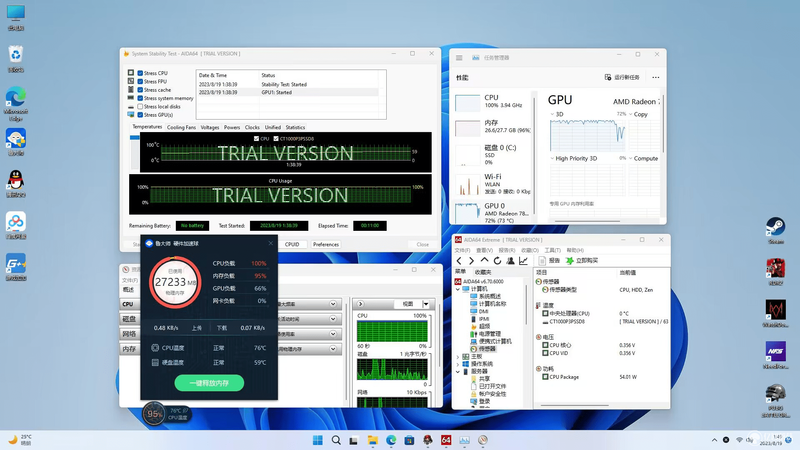Collapse the 计算机 node in AIDA64 tree
800x450 pixels.
(x=458, y=289)
